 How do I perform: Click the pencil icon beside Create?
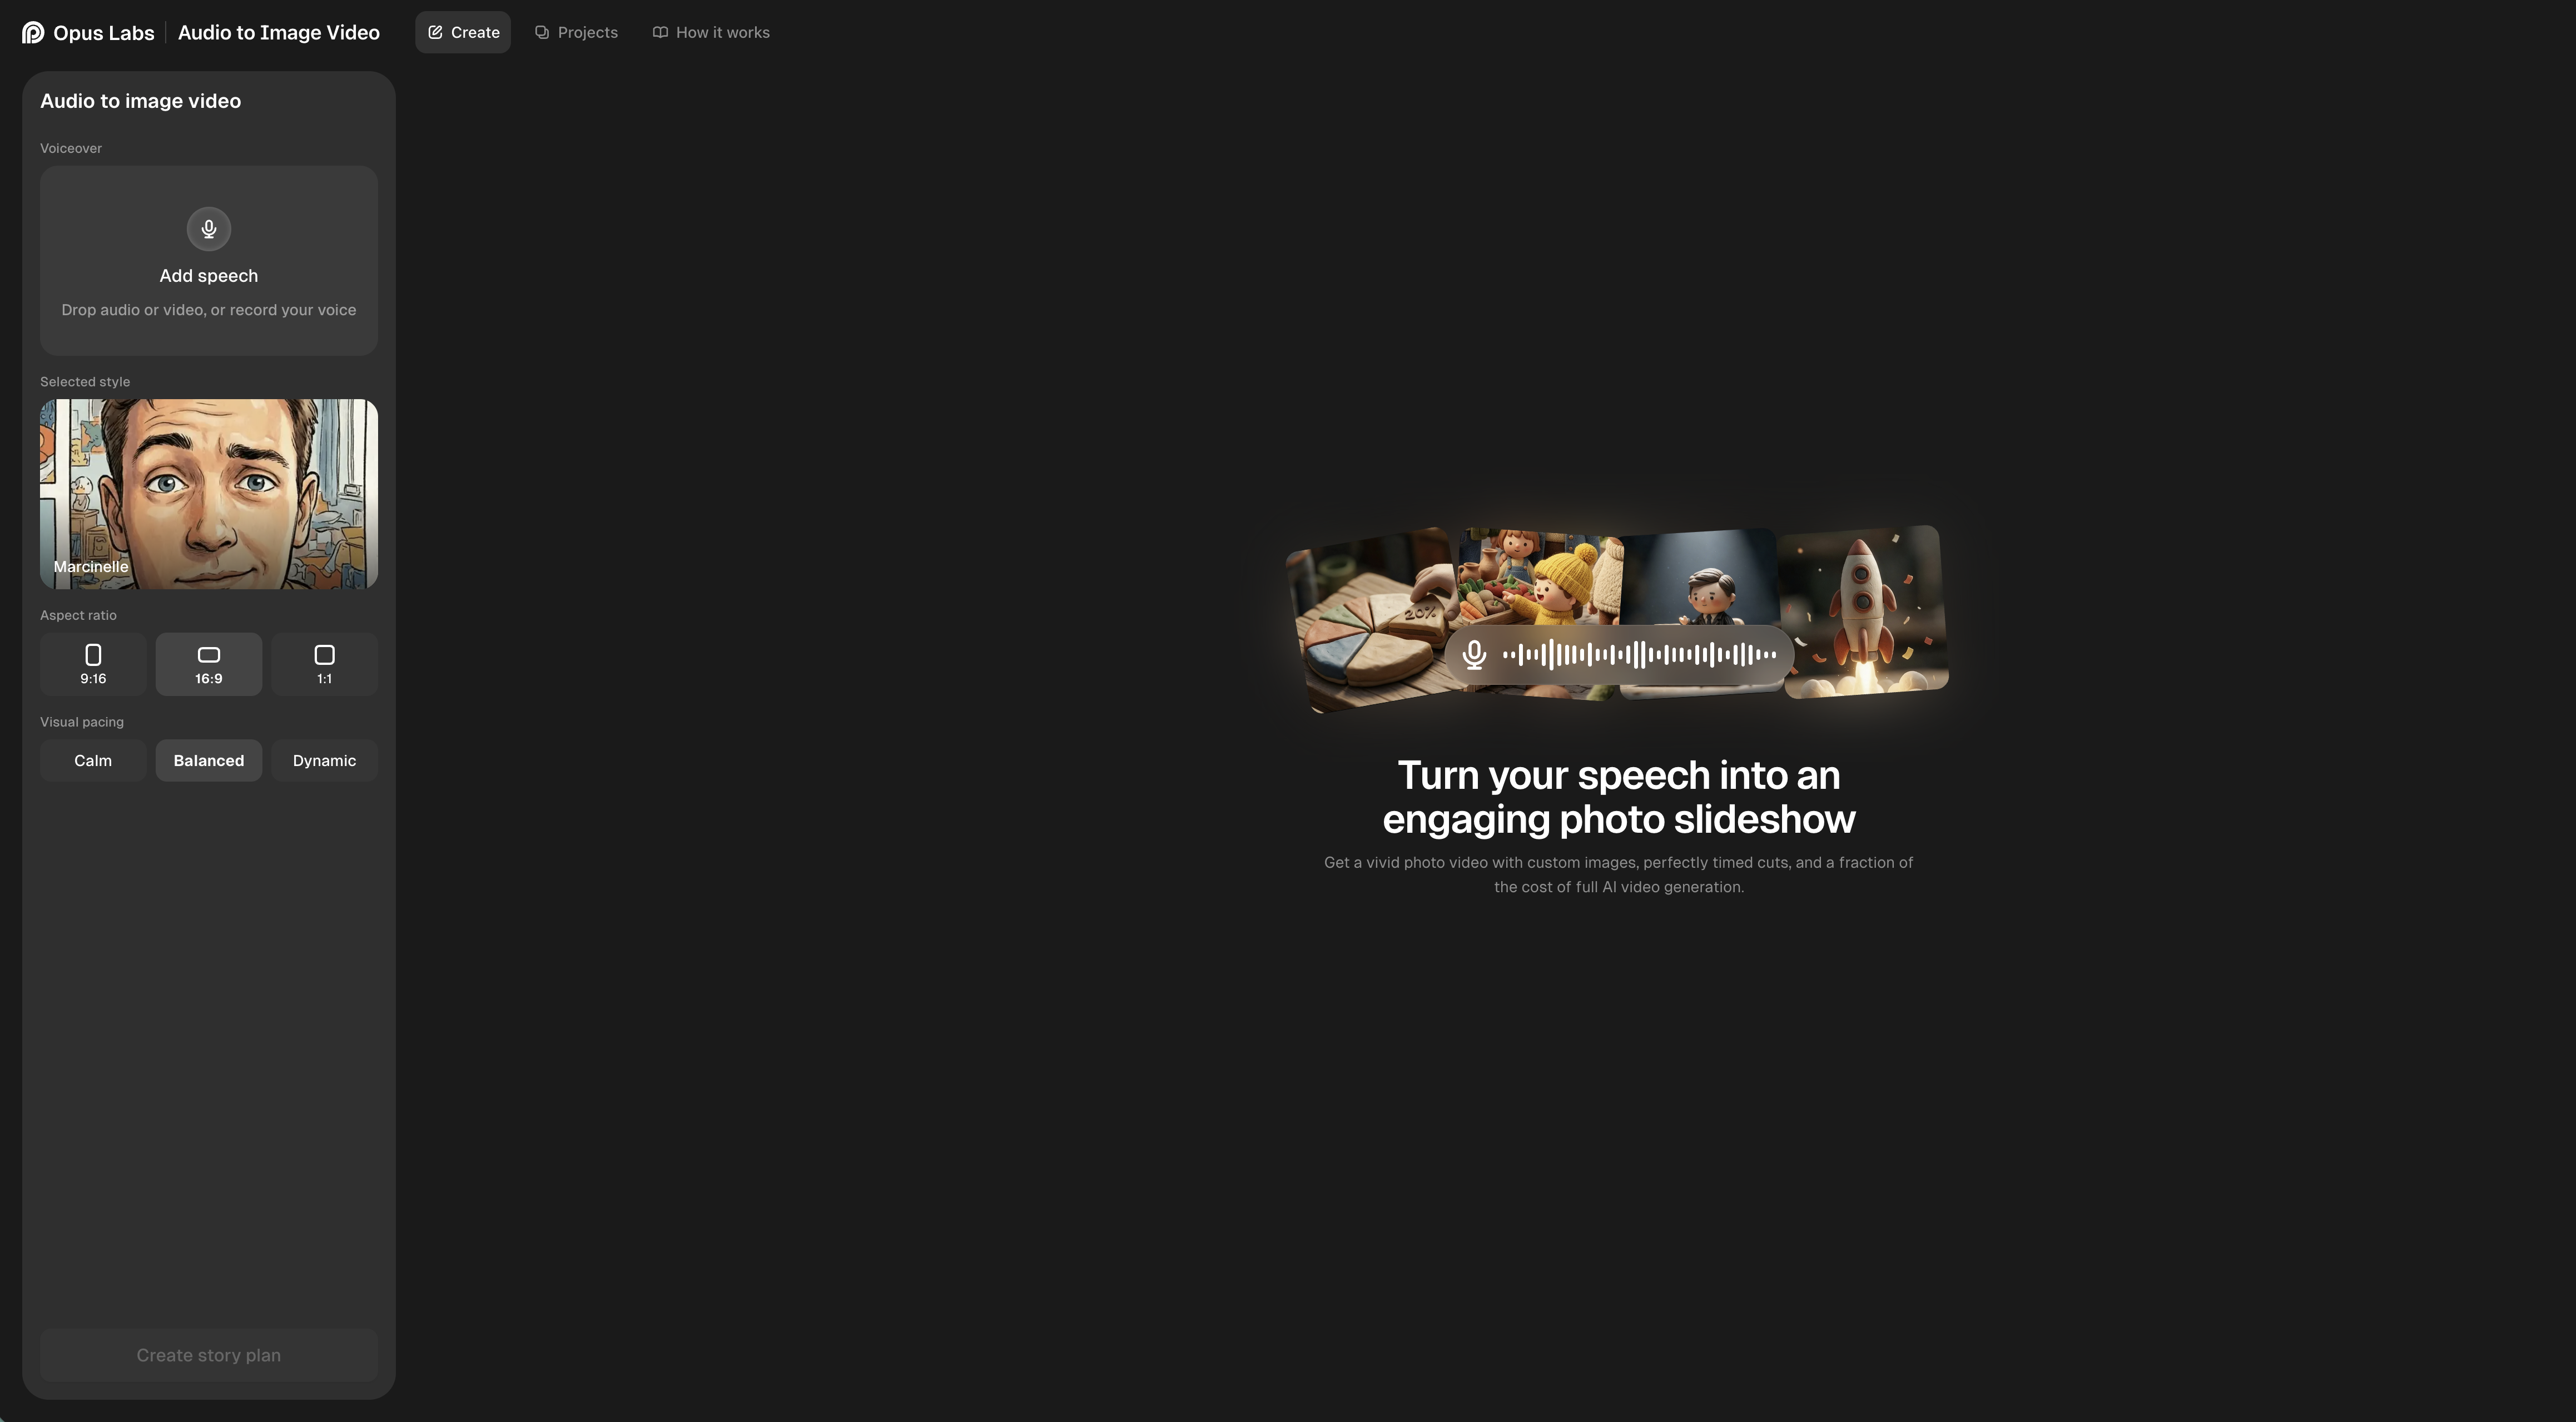coord(435,32)
